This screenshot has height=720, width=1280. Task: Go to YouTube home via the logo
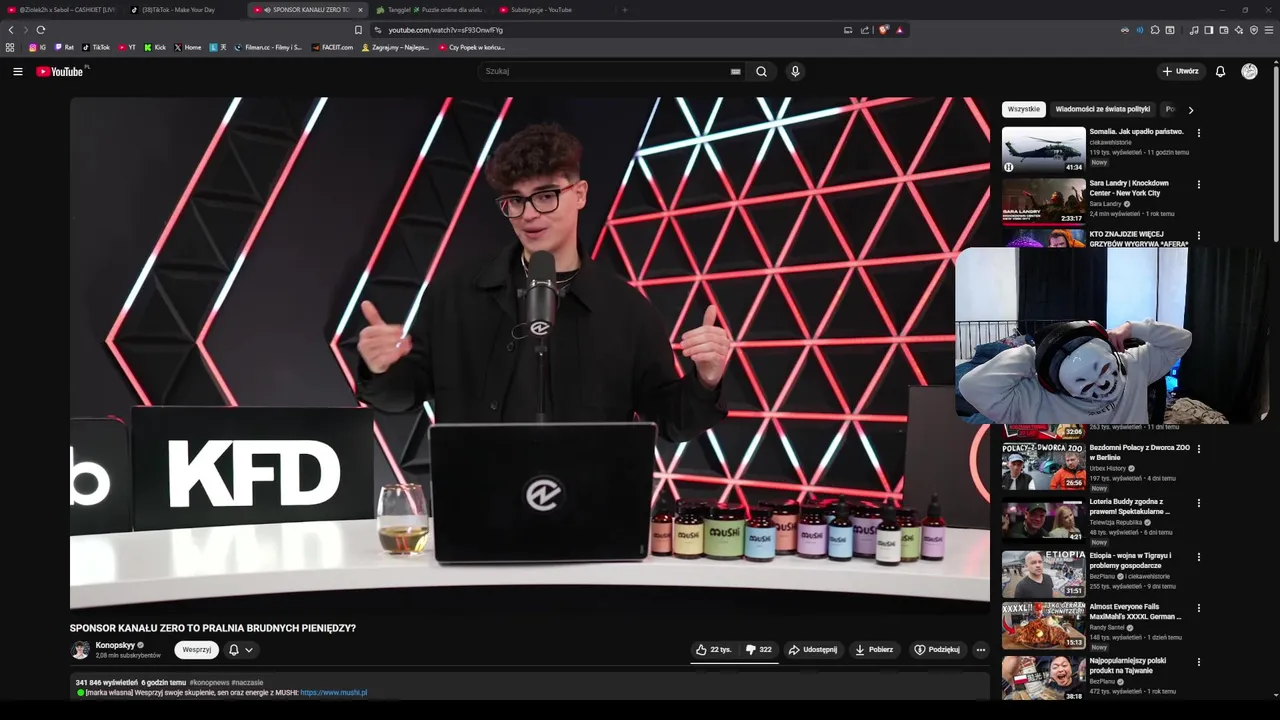coord(60,71)
